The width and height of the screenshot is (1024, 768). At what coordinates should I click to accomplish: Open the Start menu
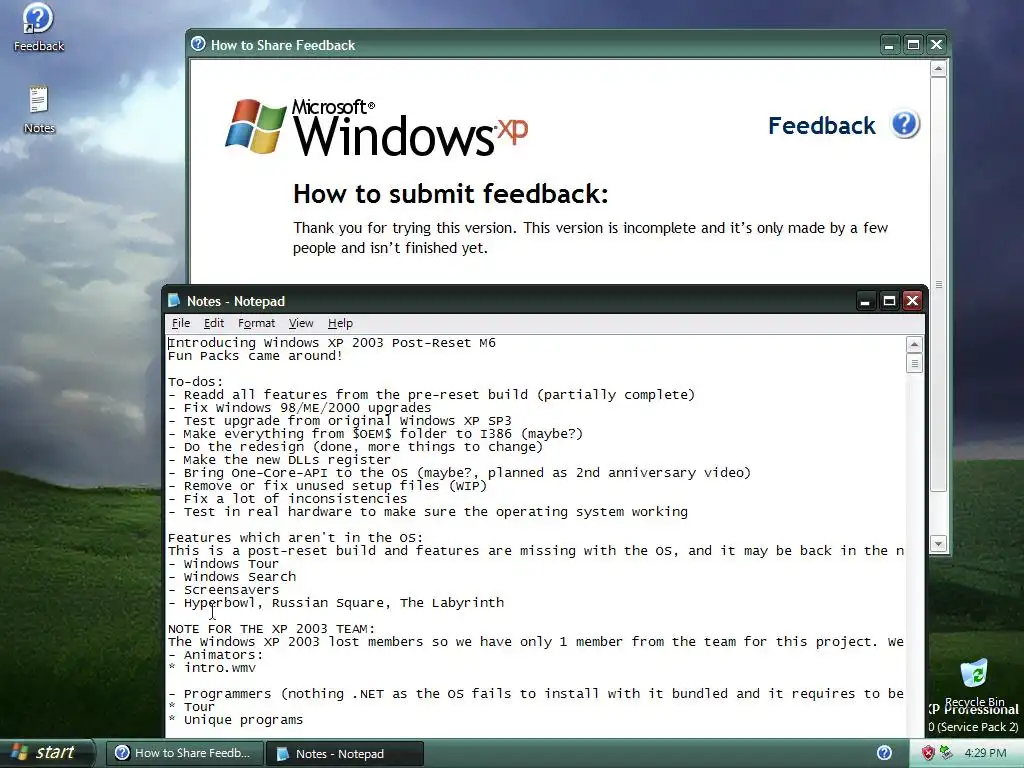pos(47,753)
